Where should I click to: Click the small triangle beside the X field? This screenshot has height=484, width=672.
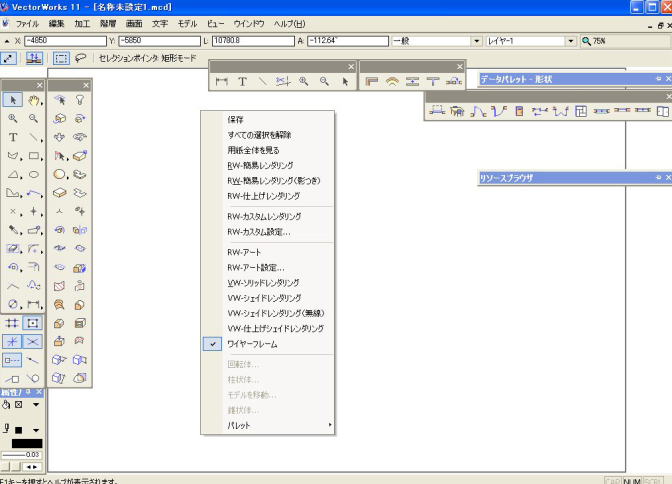tap(6, 41)
